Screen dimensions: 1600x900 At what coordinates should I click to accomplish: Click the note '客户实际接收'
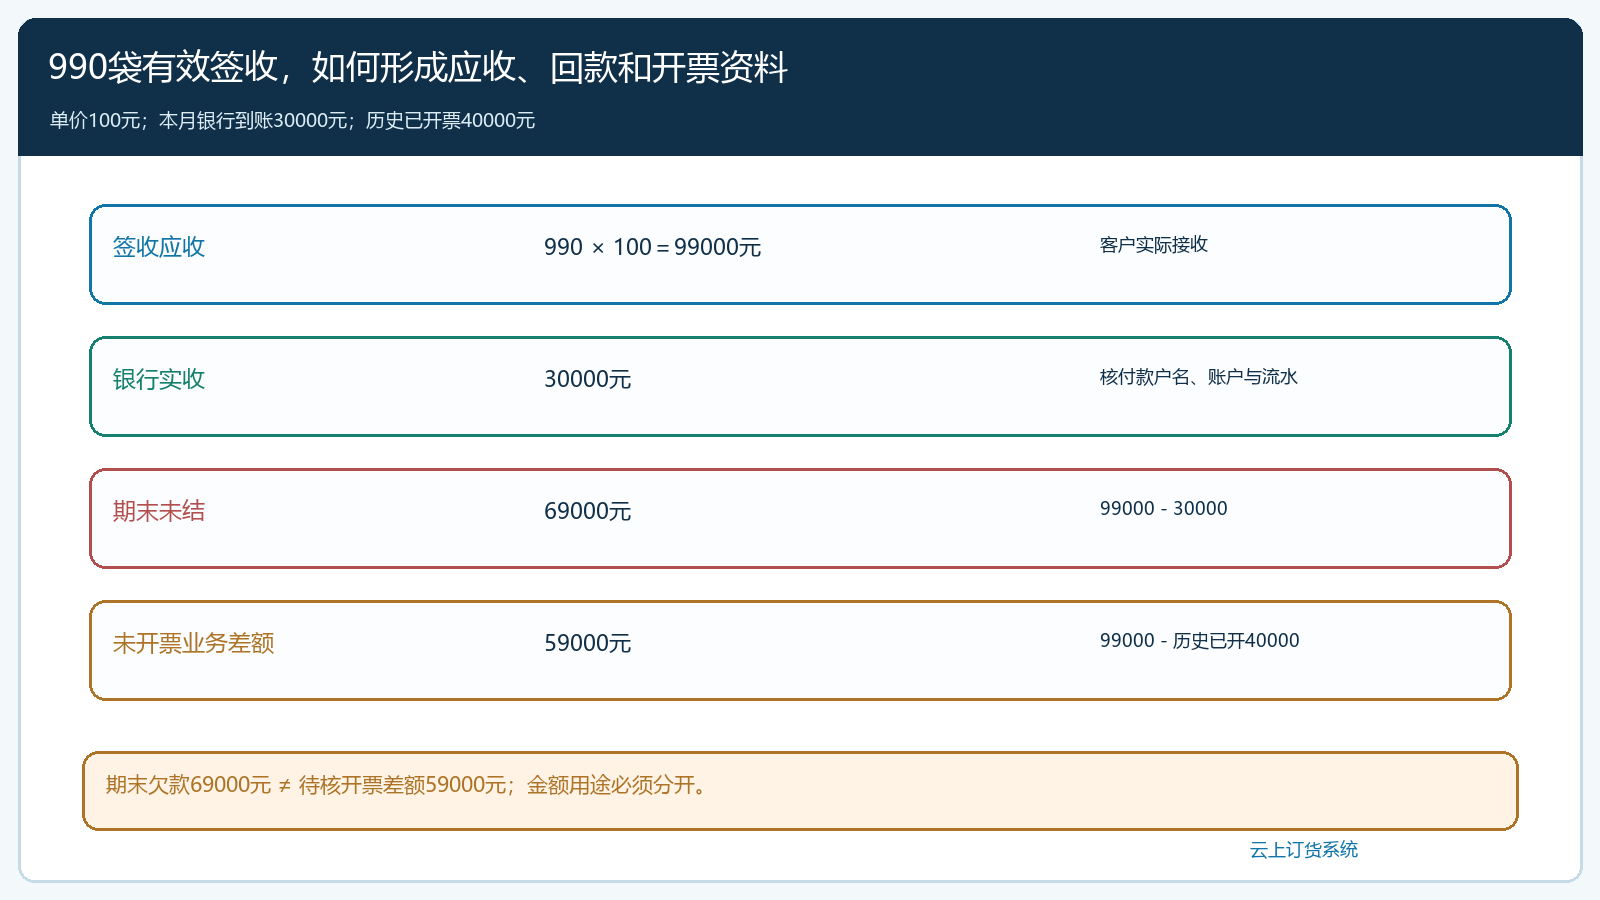click(x=1154, y=245)
